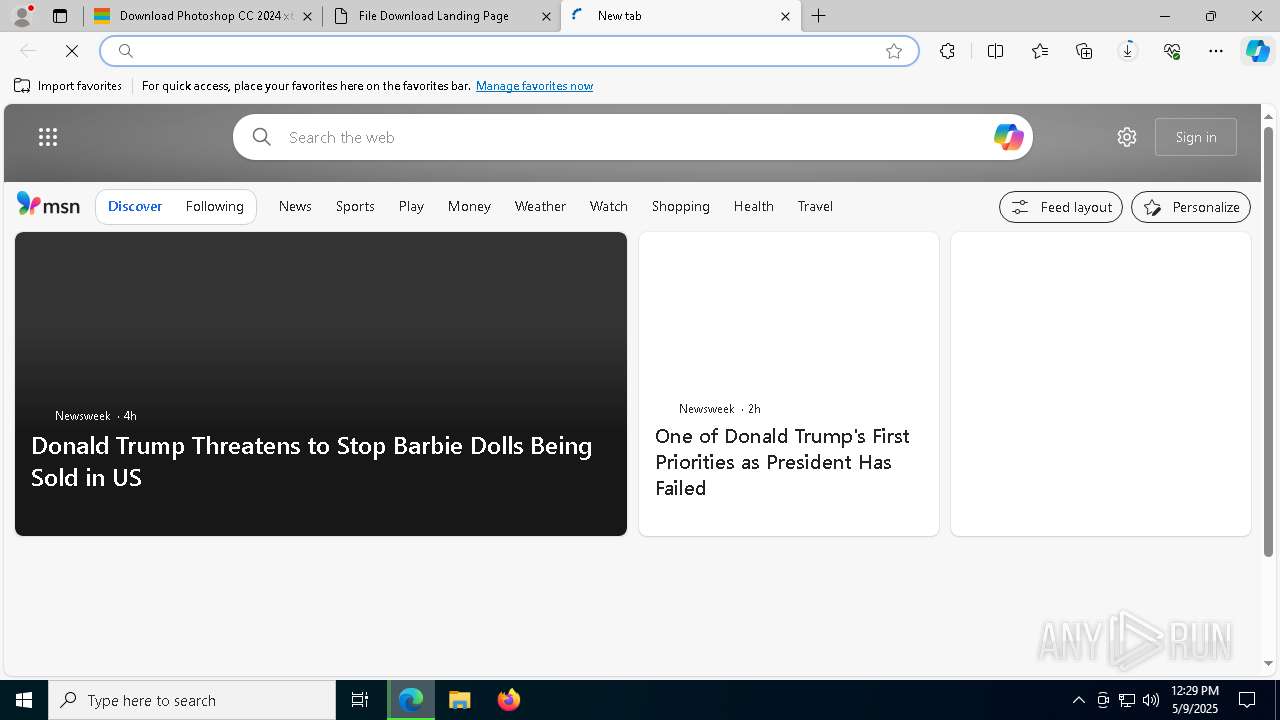Select the Discover feed tab
1280x720 pixels.
point(135,206)
